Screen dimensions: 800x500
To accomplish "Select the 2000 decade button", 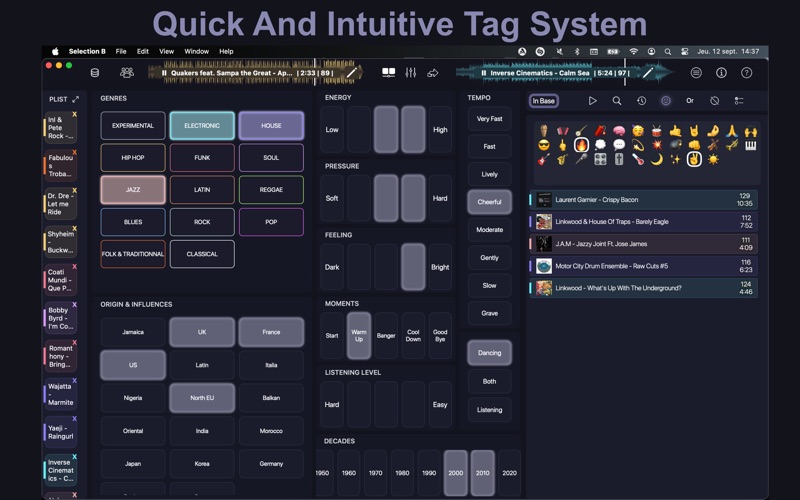I will [x=456, y=473].
